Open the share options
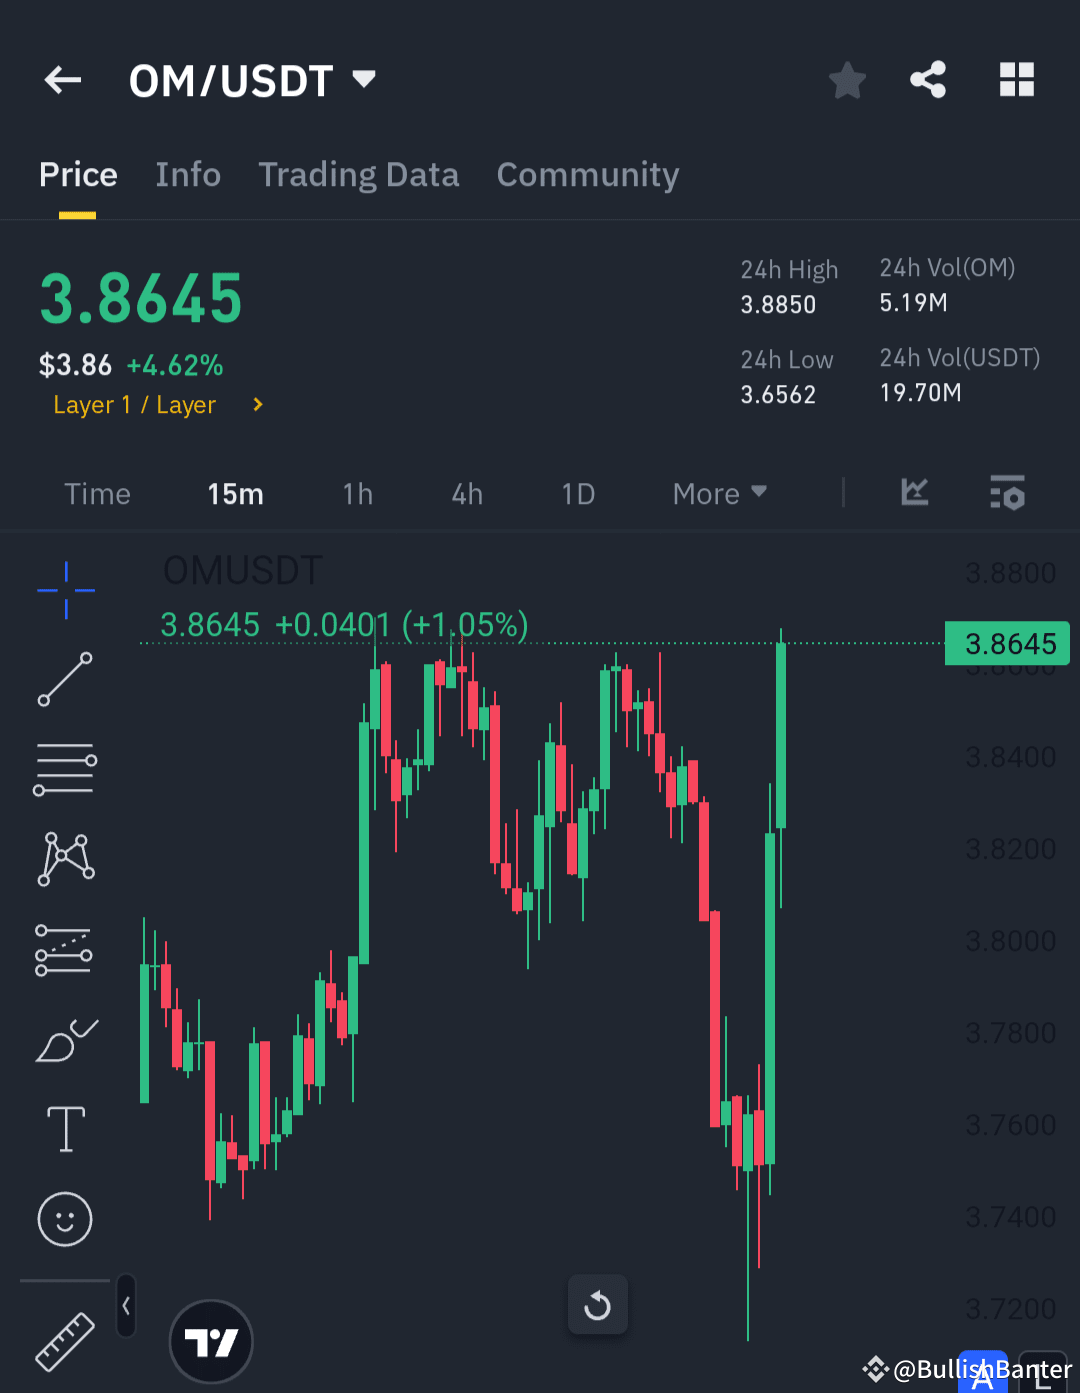1080x1393 pixels. click(928, 80)
